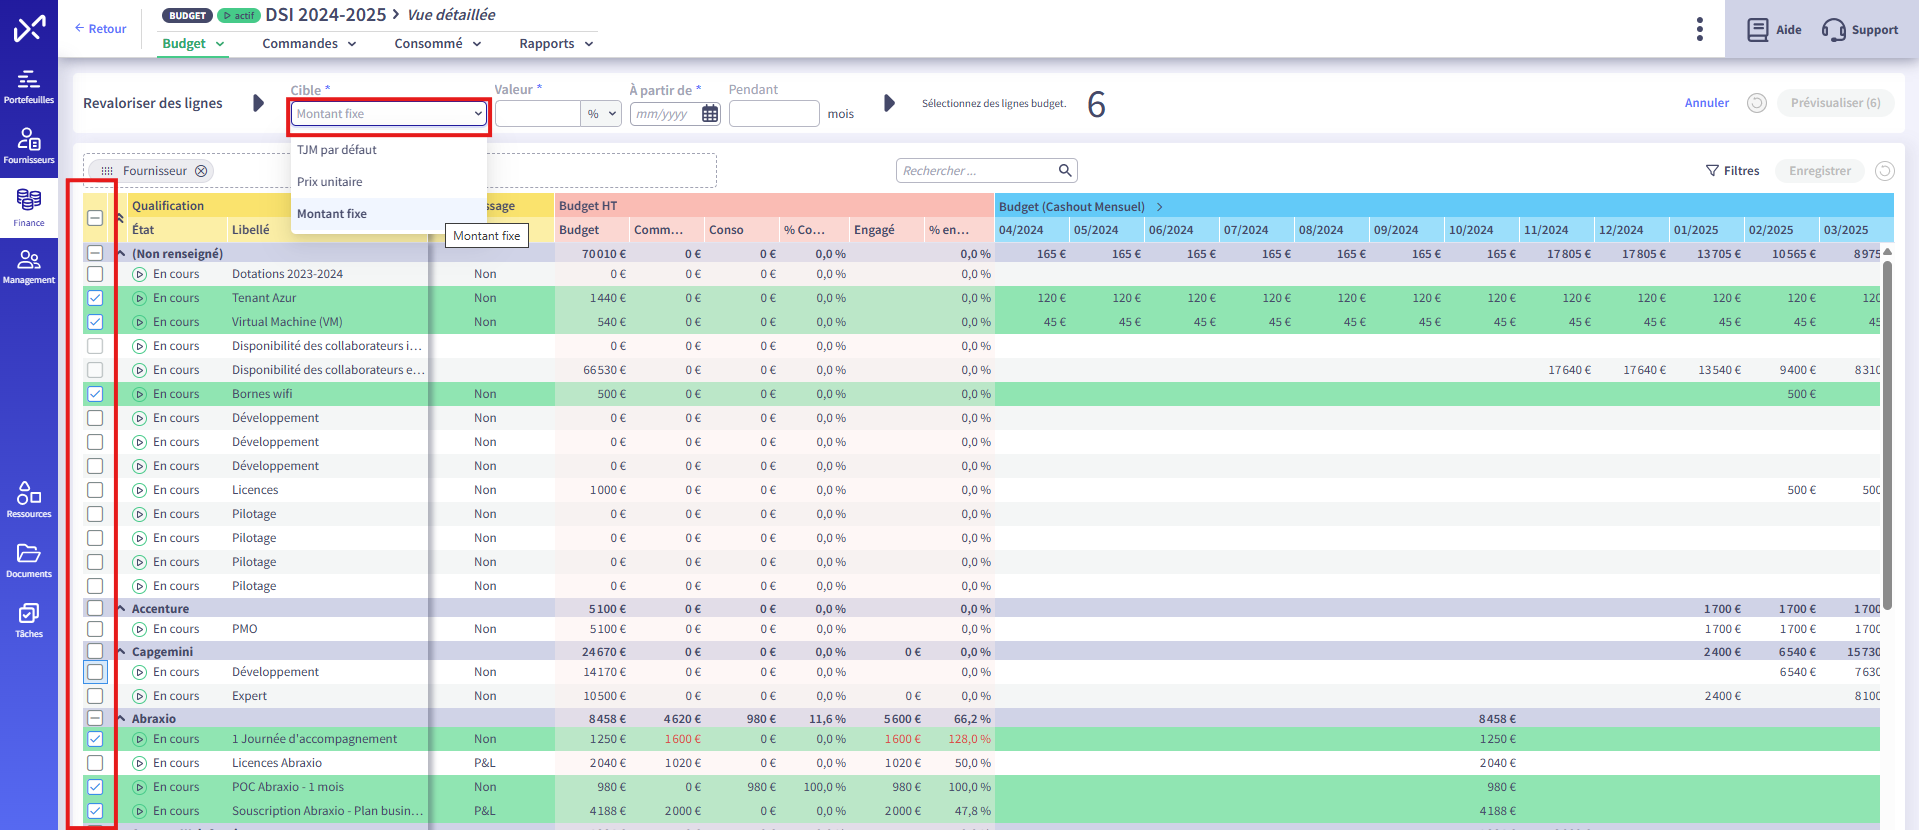Click the status icon of Tenant Azur row
1919x830 pixels.
[x=140, y=298]
